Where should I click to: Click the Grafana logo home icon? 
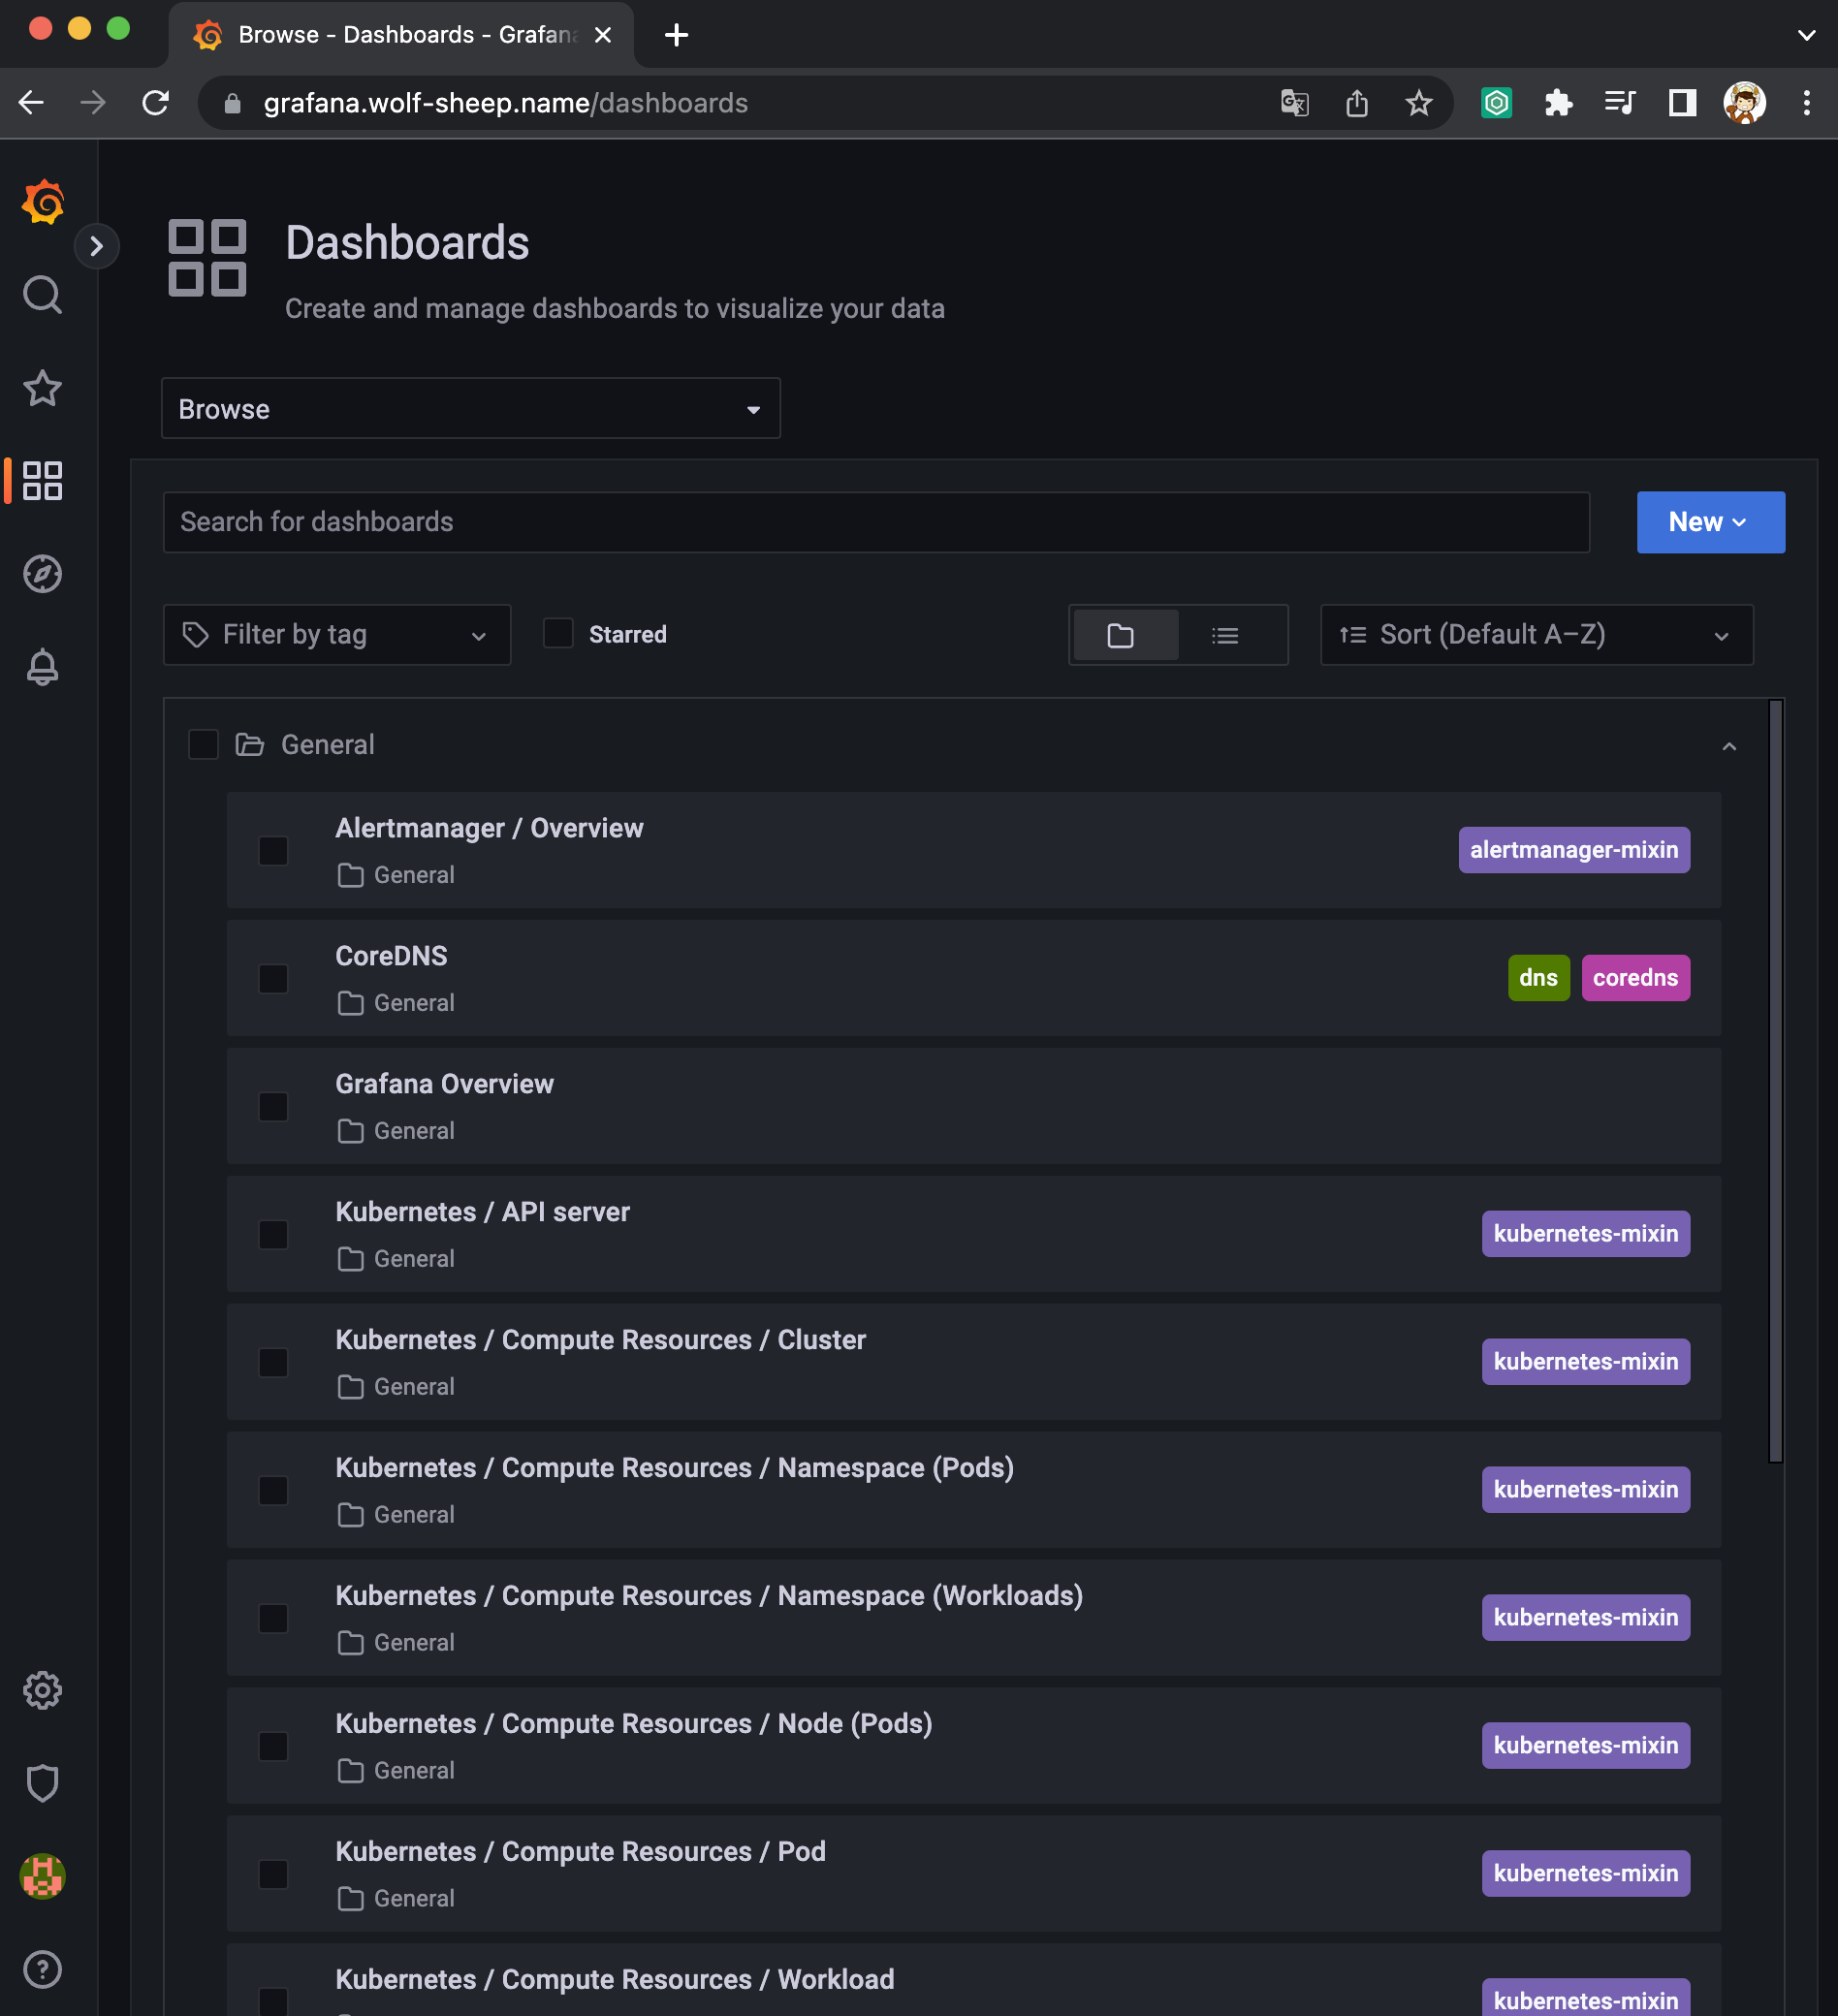click(x=43, y=202)
